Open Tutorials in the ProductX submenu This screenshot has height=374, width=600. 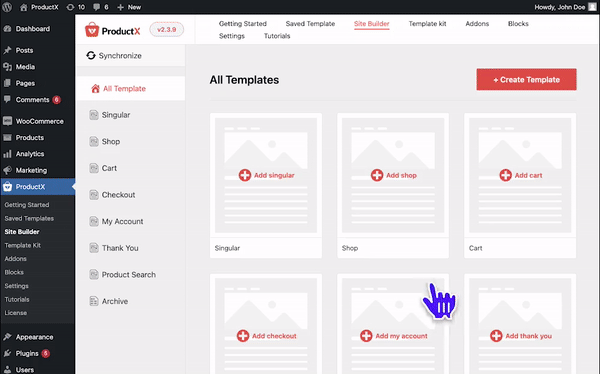point(17,299)
